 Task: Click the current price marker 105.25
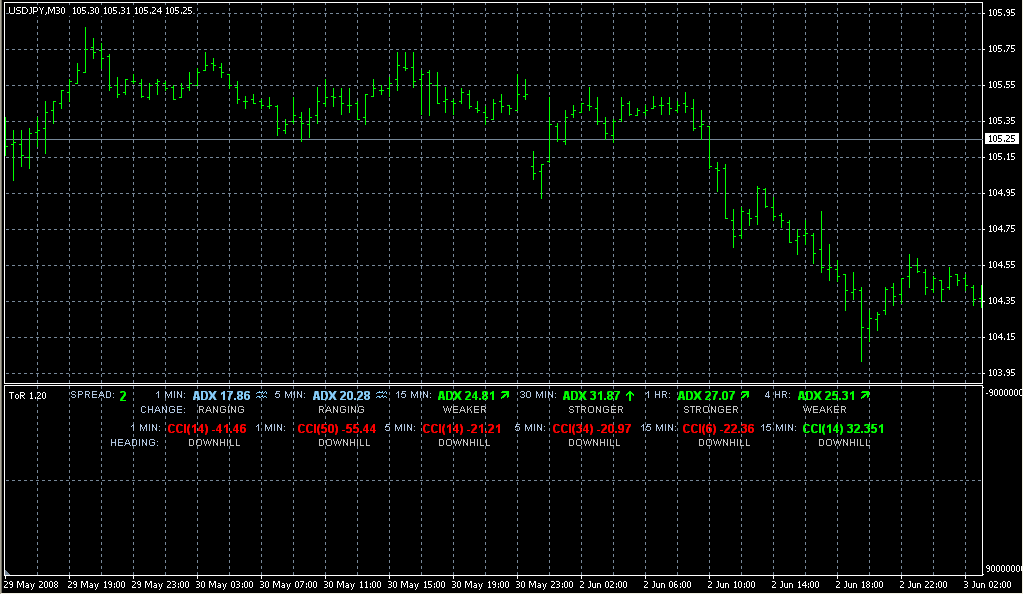click(x=1001, y=139)
